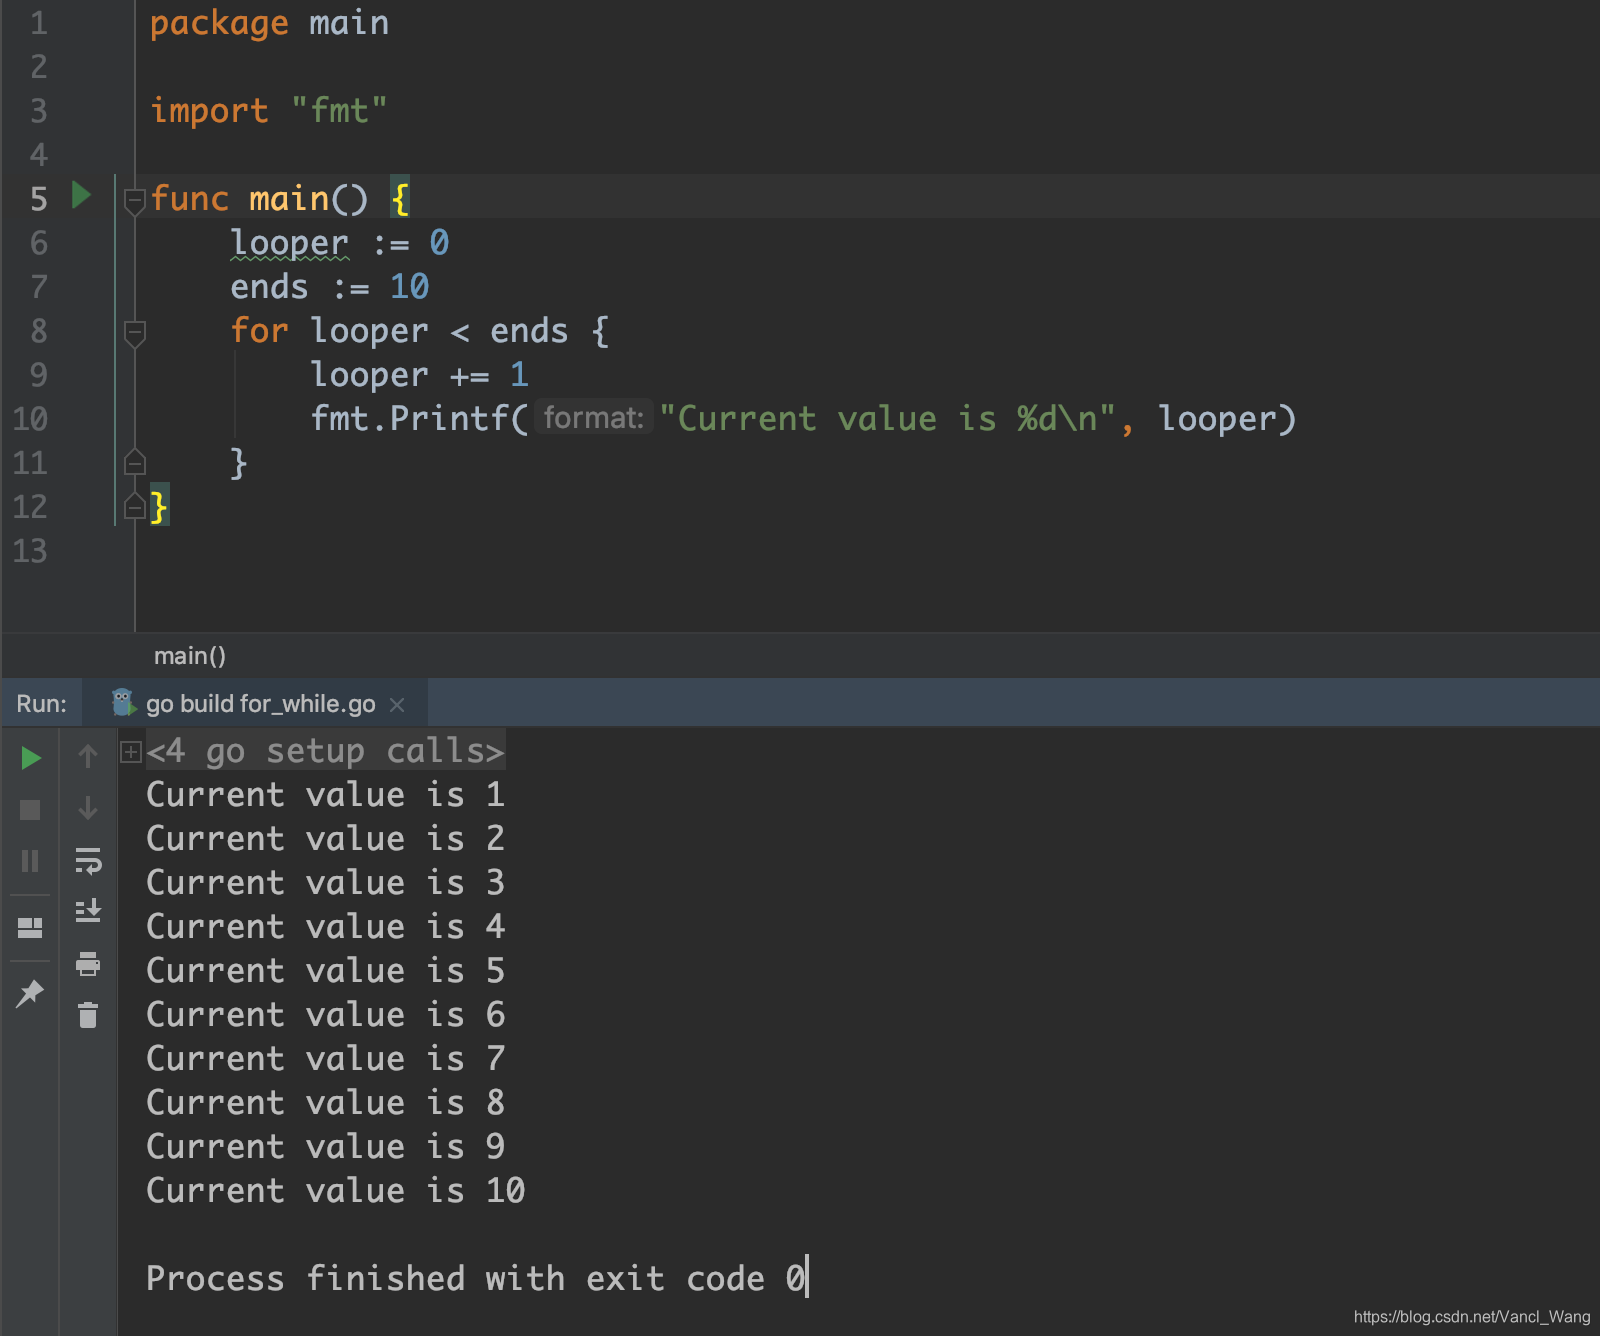Rerun the program with the green play button
This screenshot has width=1600, height=1336.
click(x=31, y=758)
